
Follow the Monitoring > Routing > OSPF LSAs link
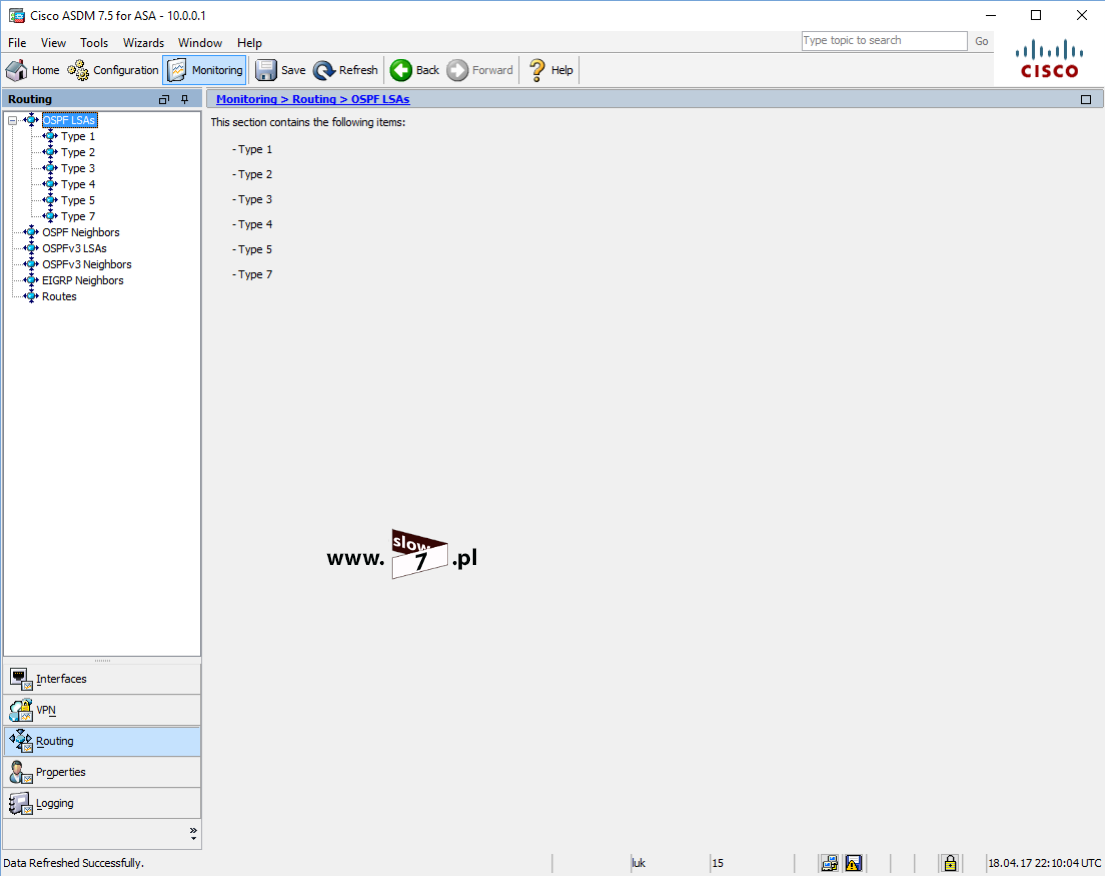point(313,99)
